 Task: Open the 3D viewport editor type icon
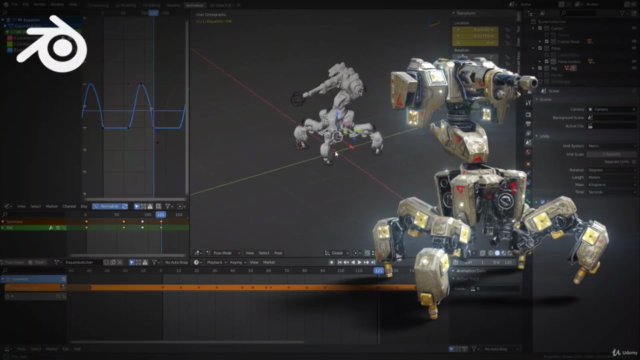(198, 253)
